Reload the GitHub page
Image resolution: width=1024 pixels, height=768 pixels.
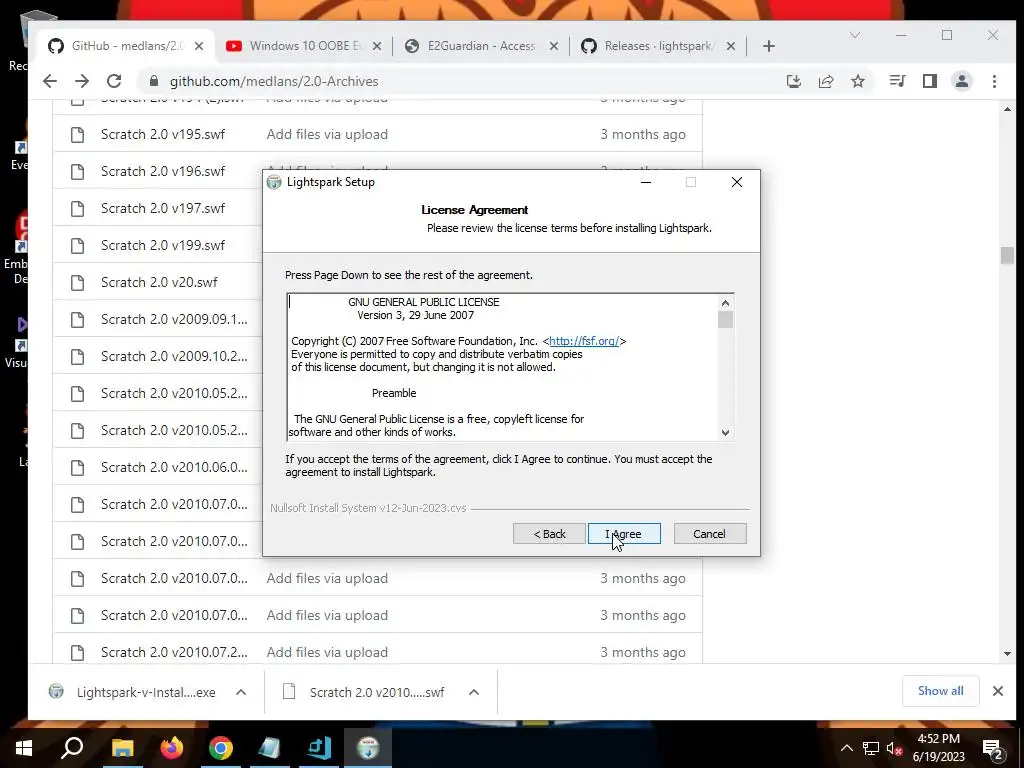(114, 81)
